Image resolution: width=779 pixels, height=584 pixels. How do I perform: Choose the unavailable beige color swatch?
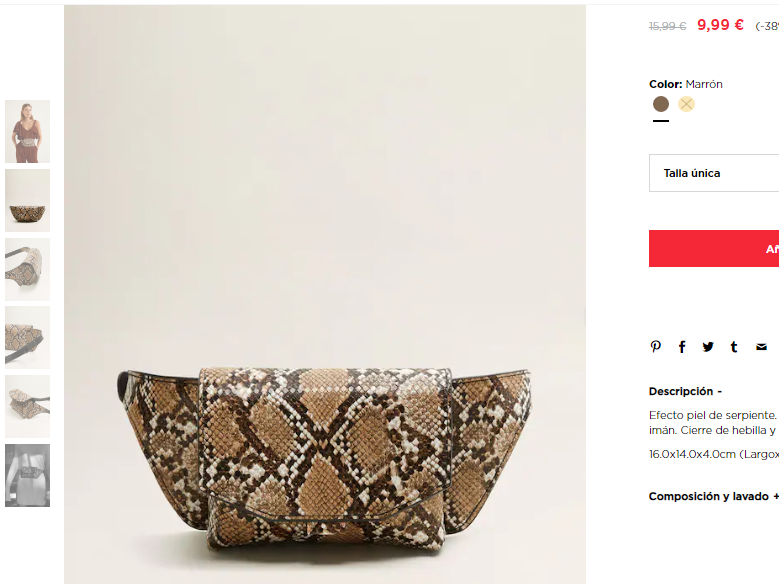pyautogui.click(x=686, y=104)
